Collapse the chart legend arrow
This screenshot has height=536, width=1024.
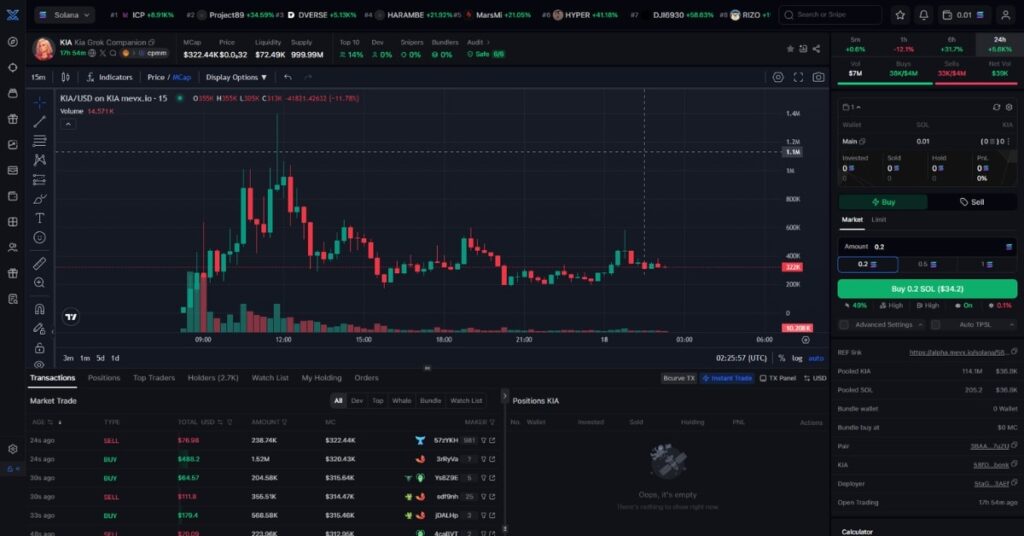point(68,124)
